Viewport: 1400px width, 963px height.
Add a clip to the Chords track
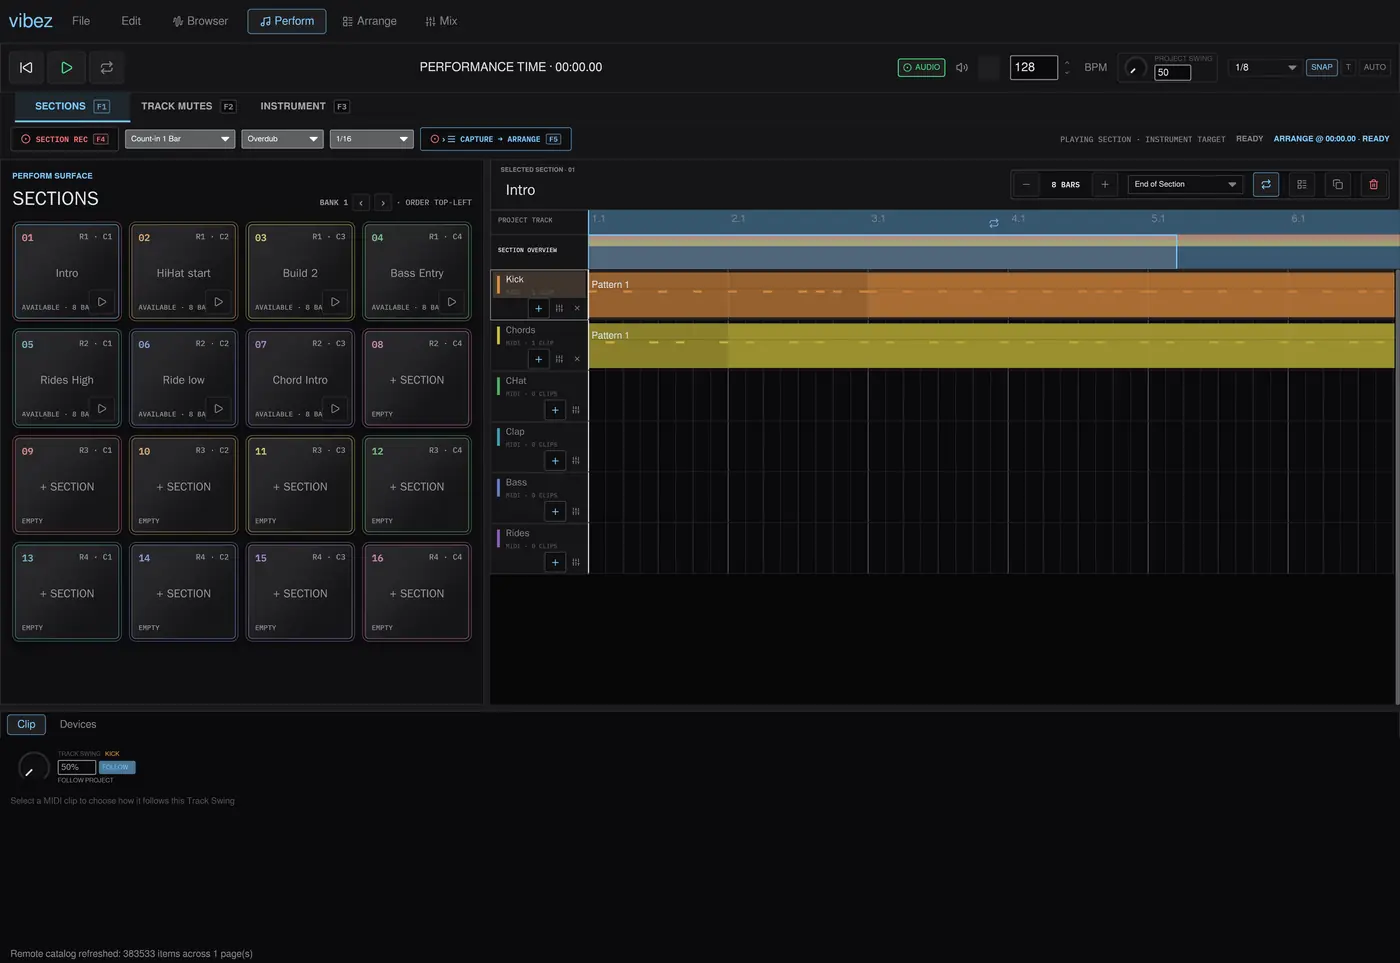pos(539,359)
